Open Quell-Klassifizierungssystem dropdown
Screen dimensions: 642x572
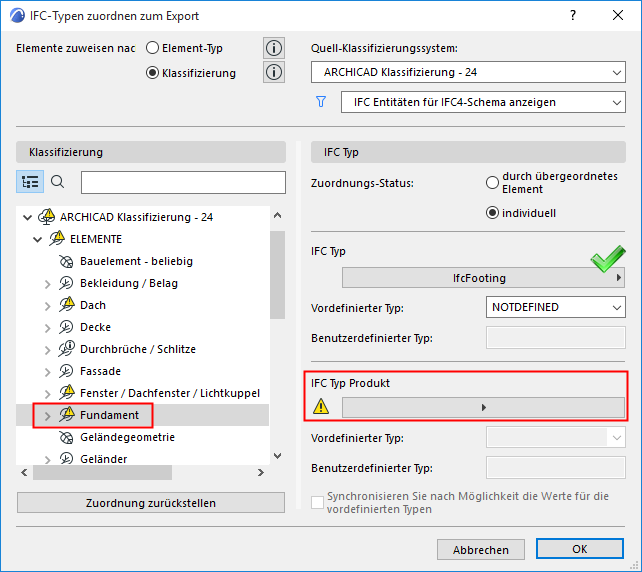click(x=468, y=72)
